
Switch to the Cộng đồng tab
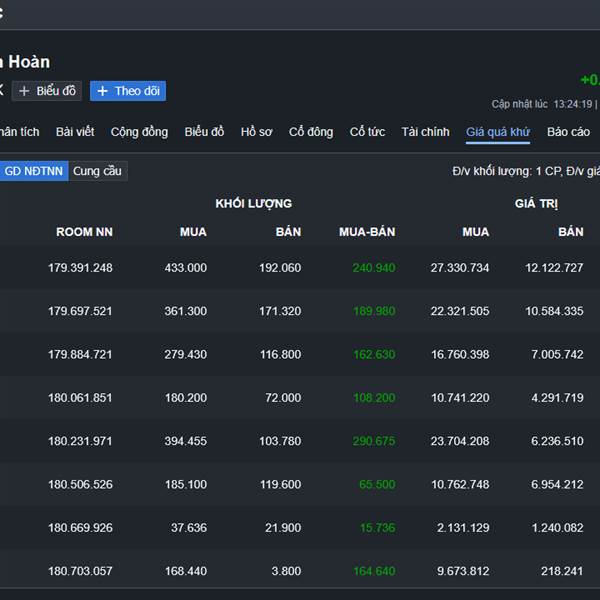[139, 132]
